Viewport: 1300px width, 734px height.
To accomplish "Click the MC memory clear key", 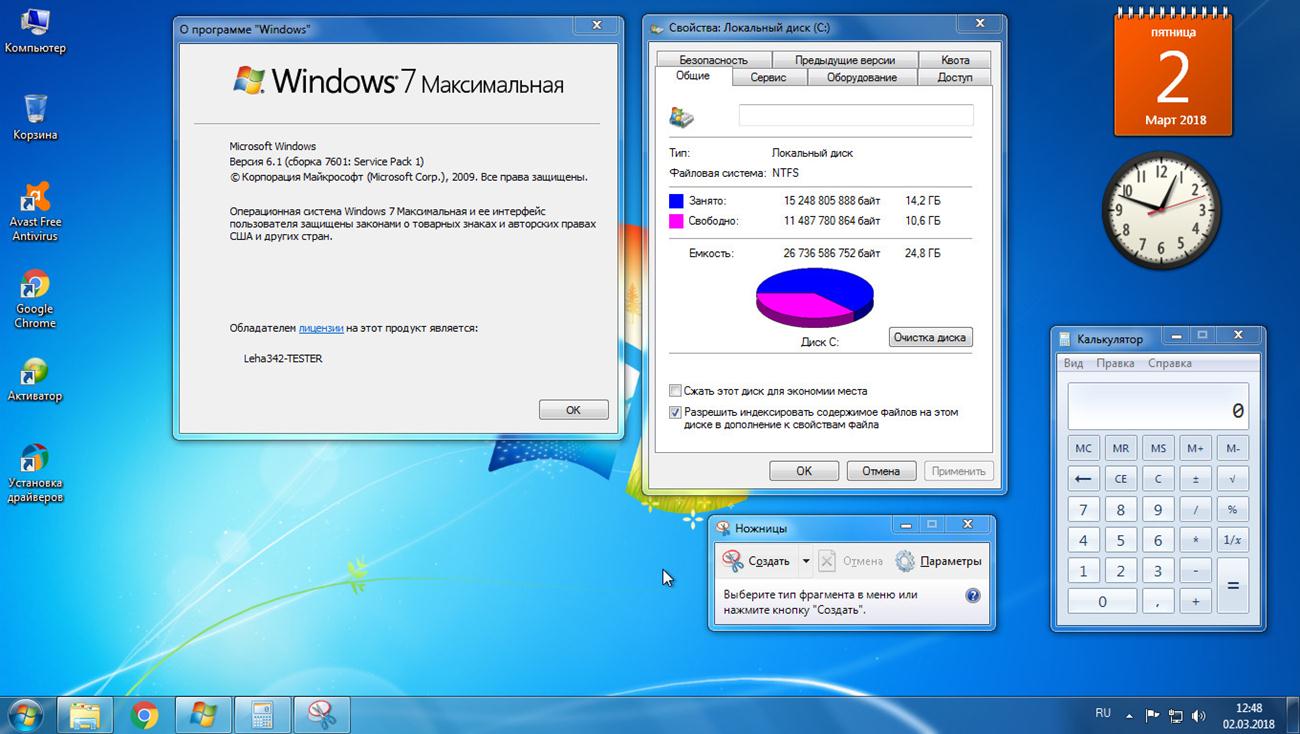I will [1083, 448].
